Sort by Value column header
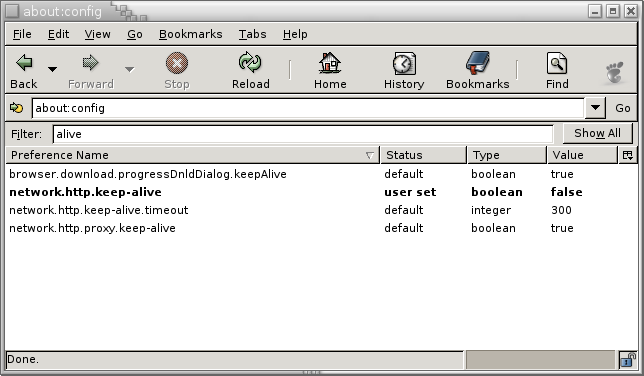644x376 pixels. pos(583,155)
